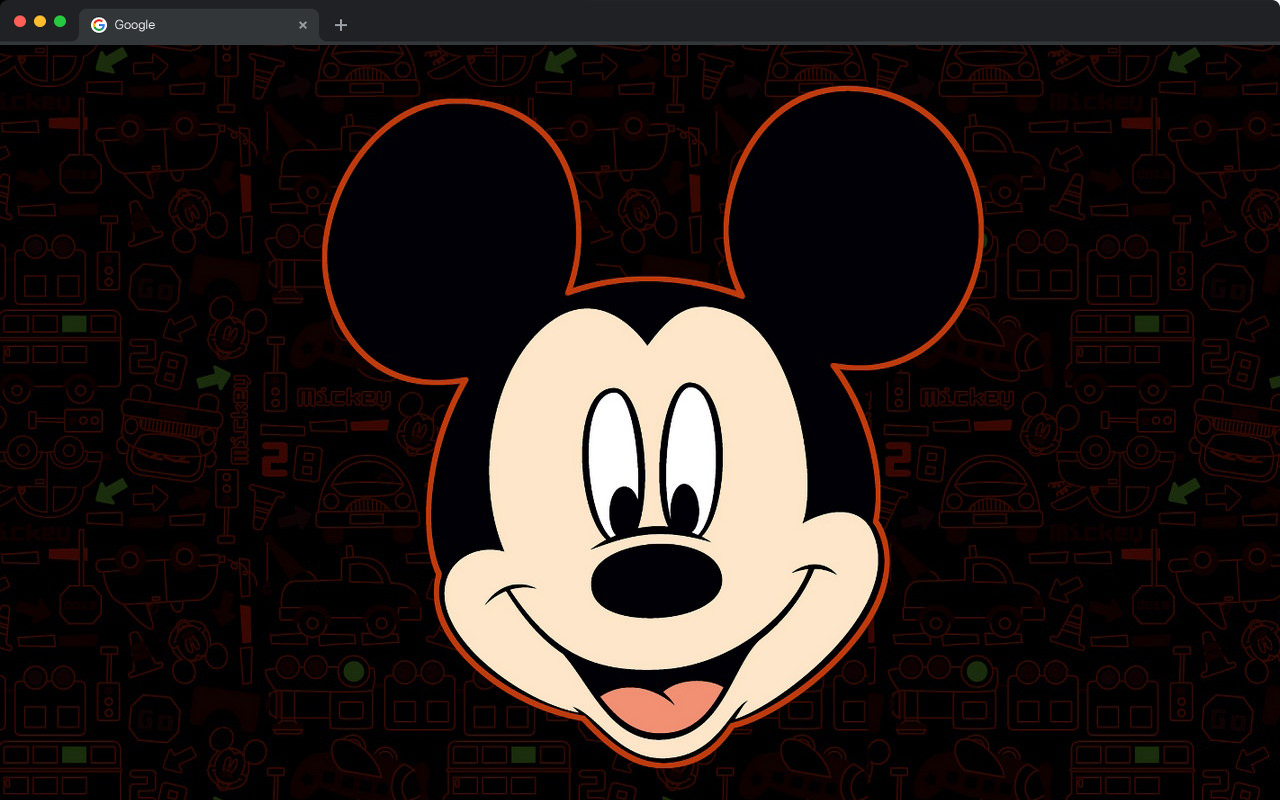
Task: Select the Google browser tab
Action: [199, 25]
